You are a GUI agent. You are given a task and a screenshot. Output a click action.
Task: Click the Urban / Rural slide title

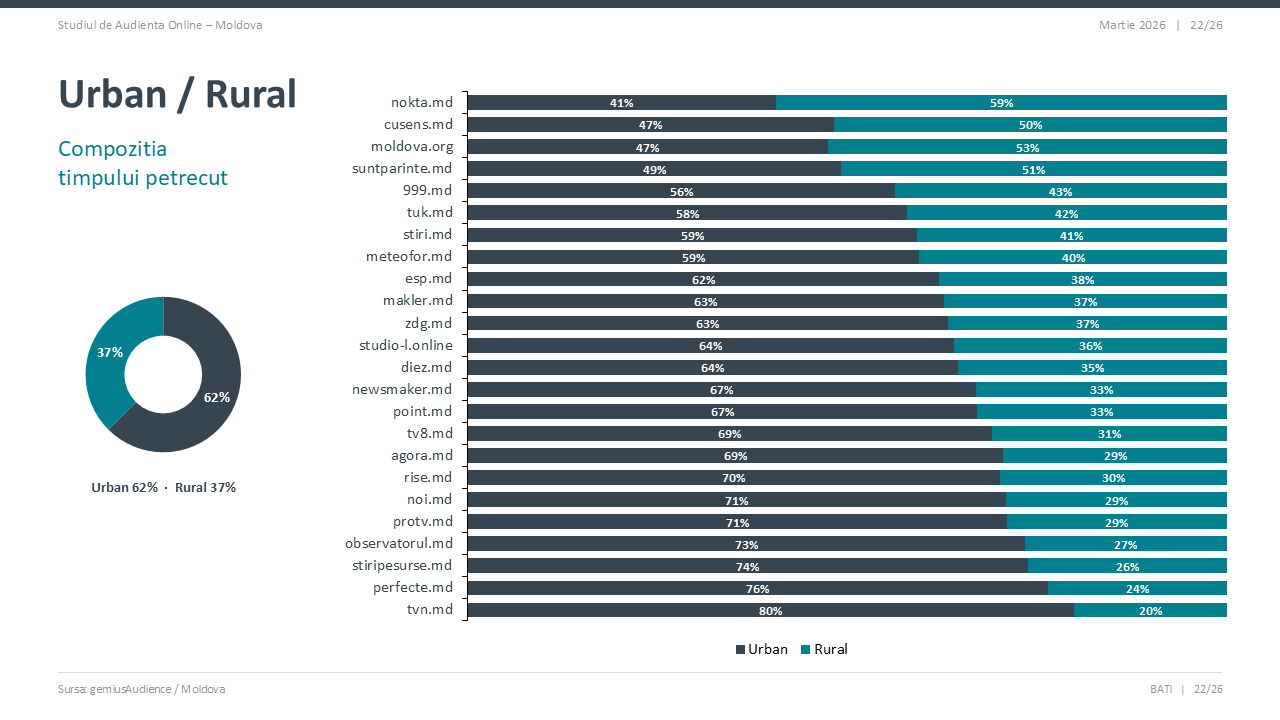click(178, 94)
